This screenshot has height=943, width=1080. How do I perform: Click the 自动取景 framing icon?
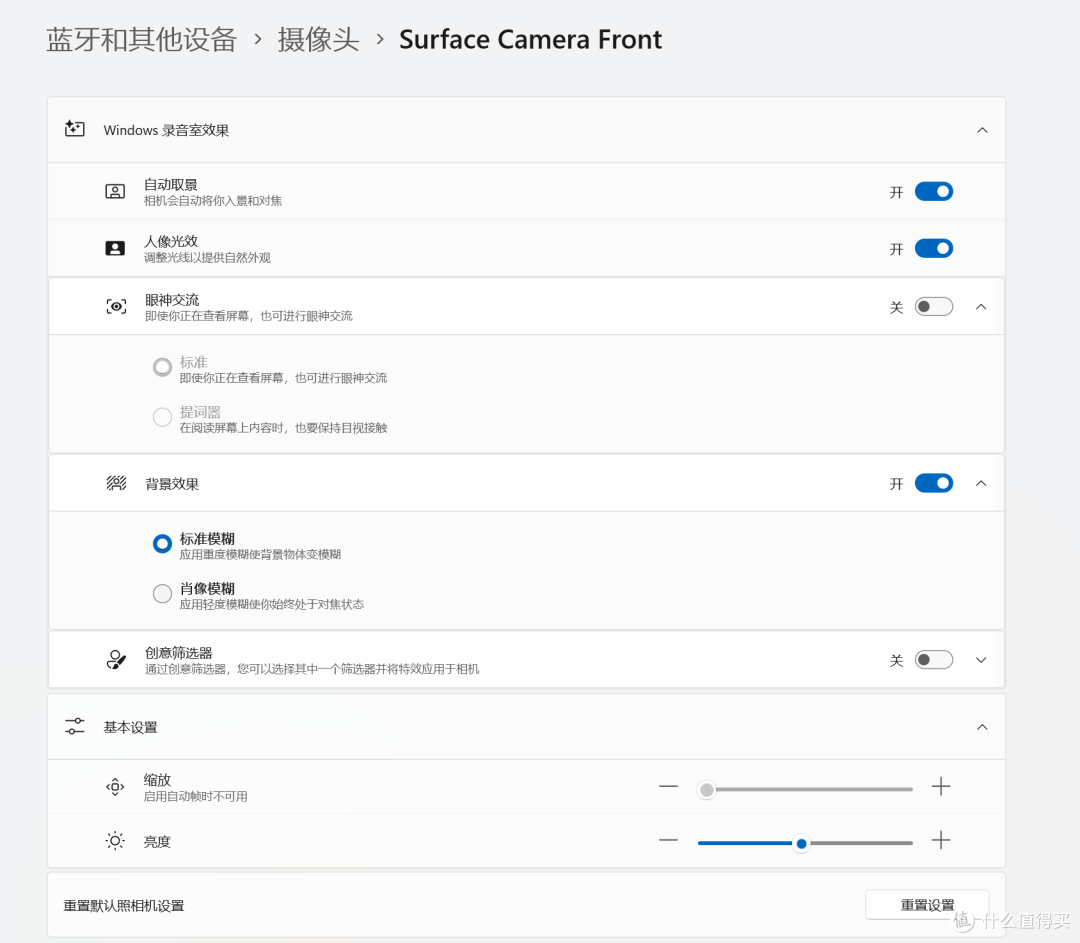[115, 191]
